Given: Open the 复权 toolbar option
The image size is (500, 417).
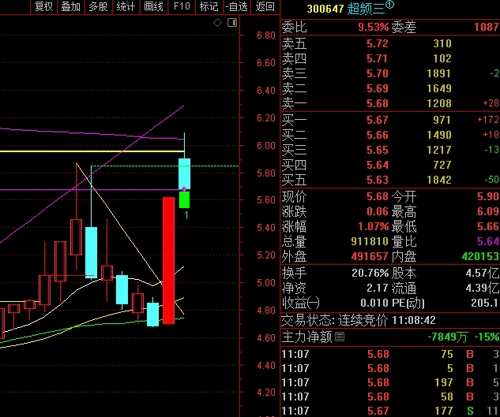Looking at the screenshot, I should pos(44,7).
